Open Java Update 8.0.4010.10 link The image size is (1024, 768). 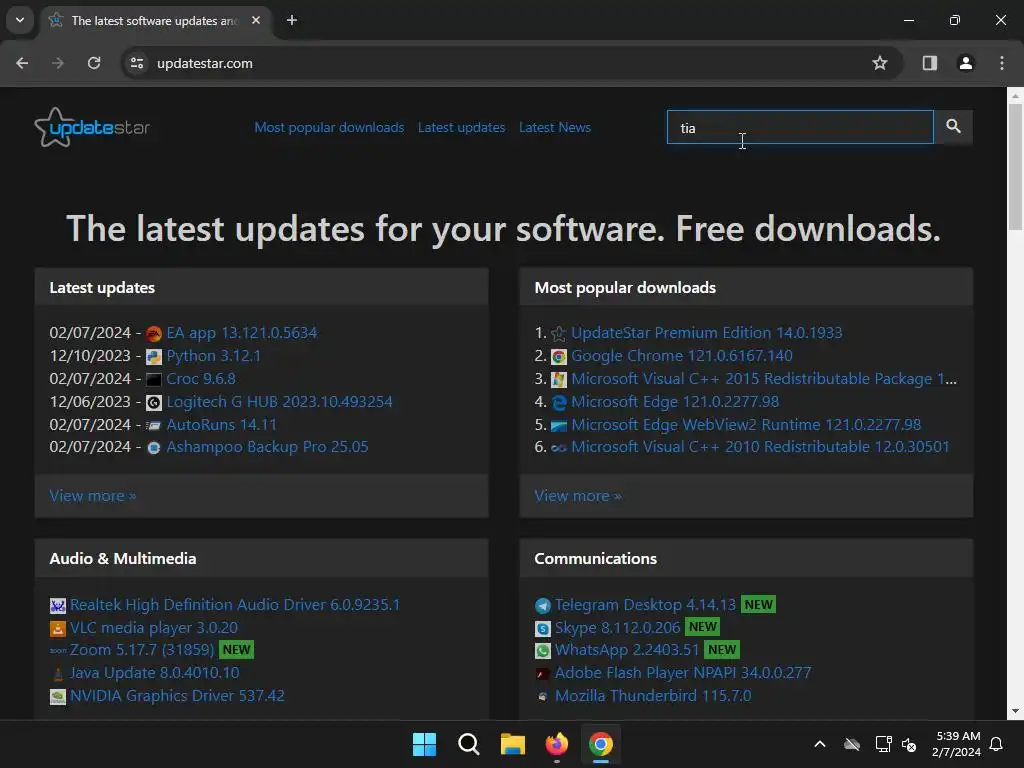click(x=154, y=672)
